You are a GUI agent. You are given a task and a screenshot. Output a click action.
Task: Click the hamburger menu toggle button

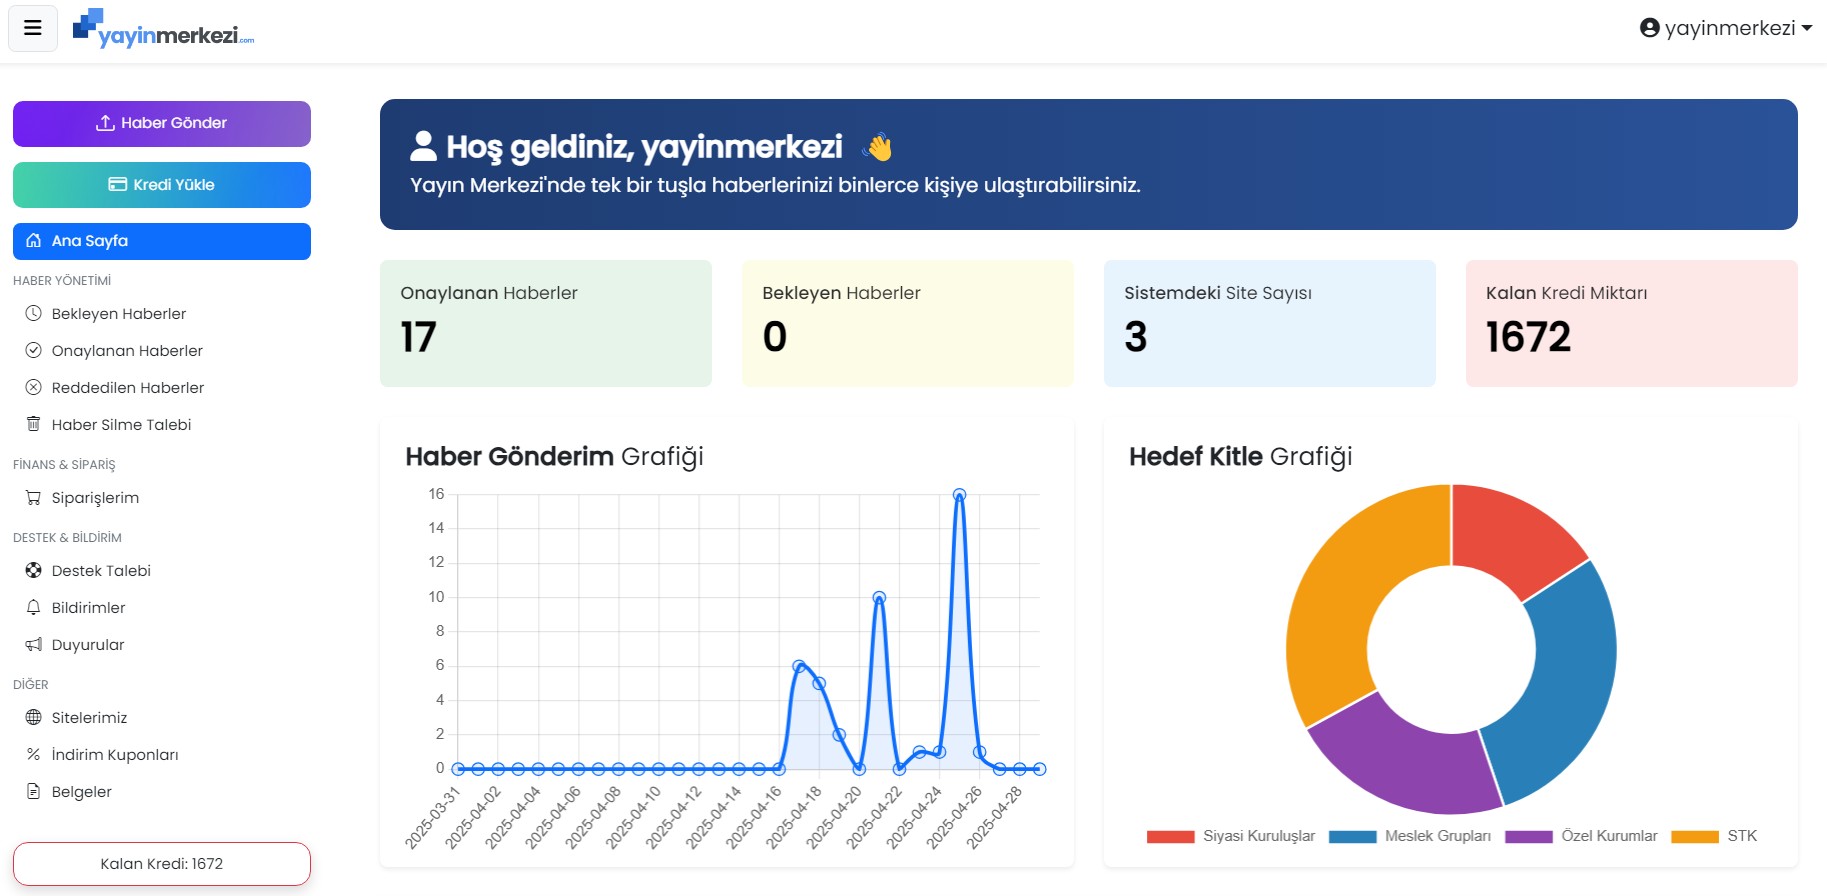point(33,28)
